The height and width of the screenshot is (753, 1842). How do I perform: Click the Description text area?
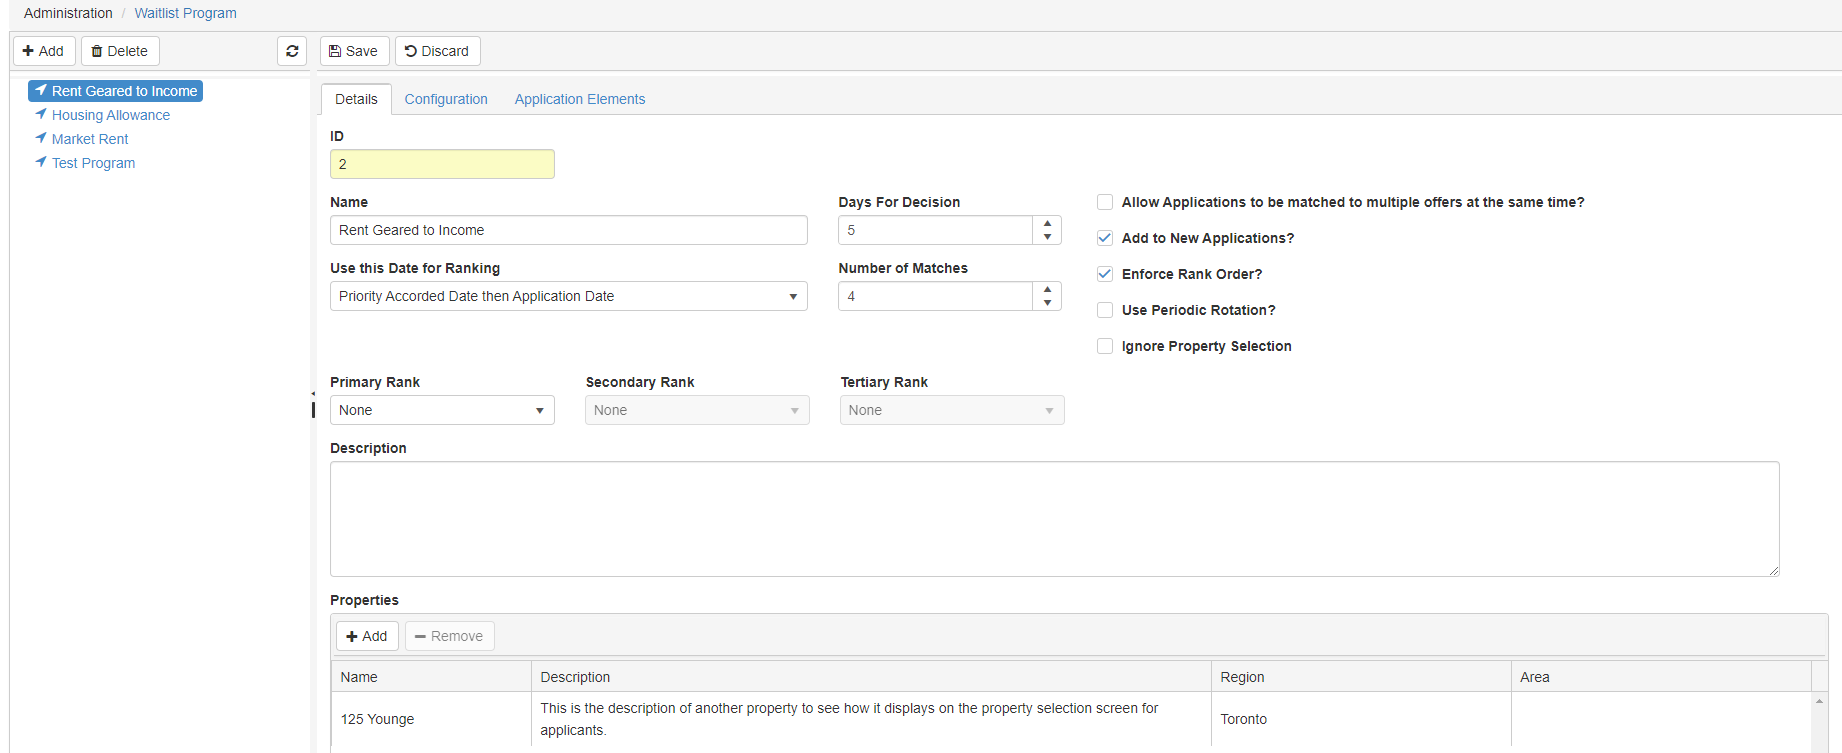pyautogui.click(x=1055, y=519)
